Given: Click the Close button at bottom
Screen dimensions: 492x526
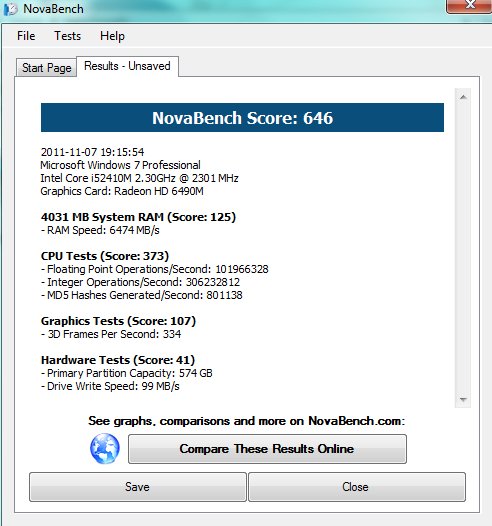Looking at the screenshot, I should (x=357, y=487).
